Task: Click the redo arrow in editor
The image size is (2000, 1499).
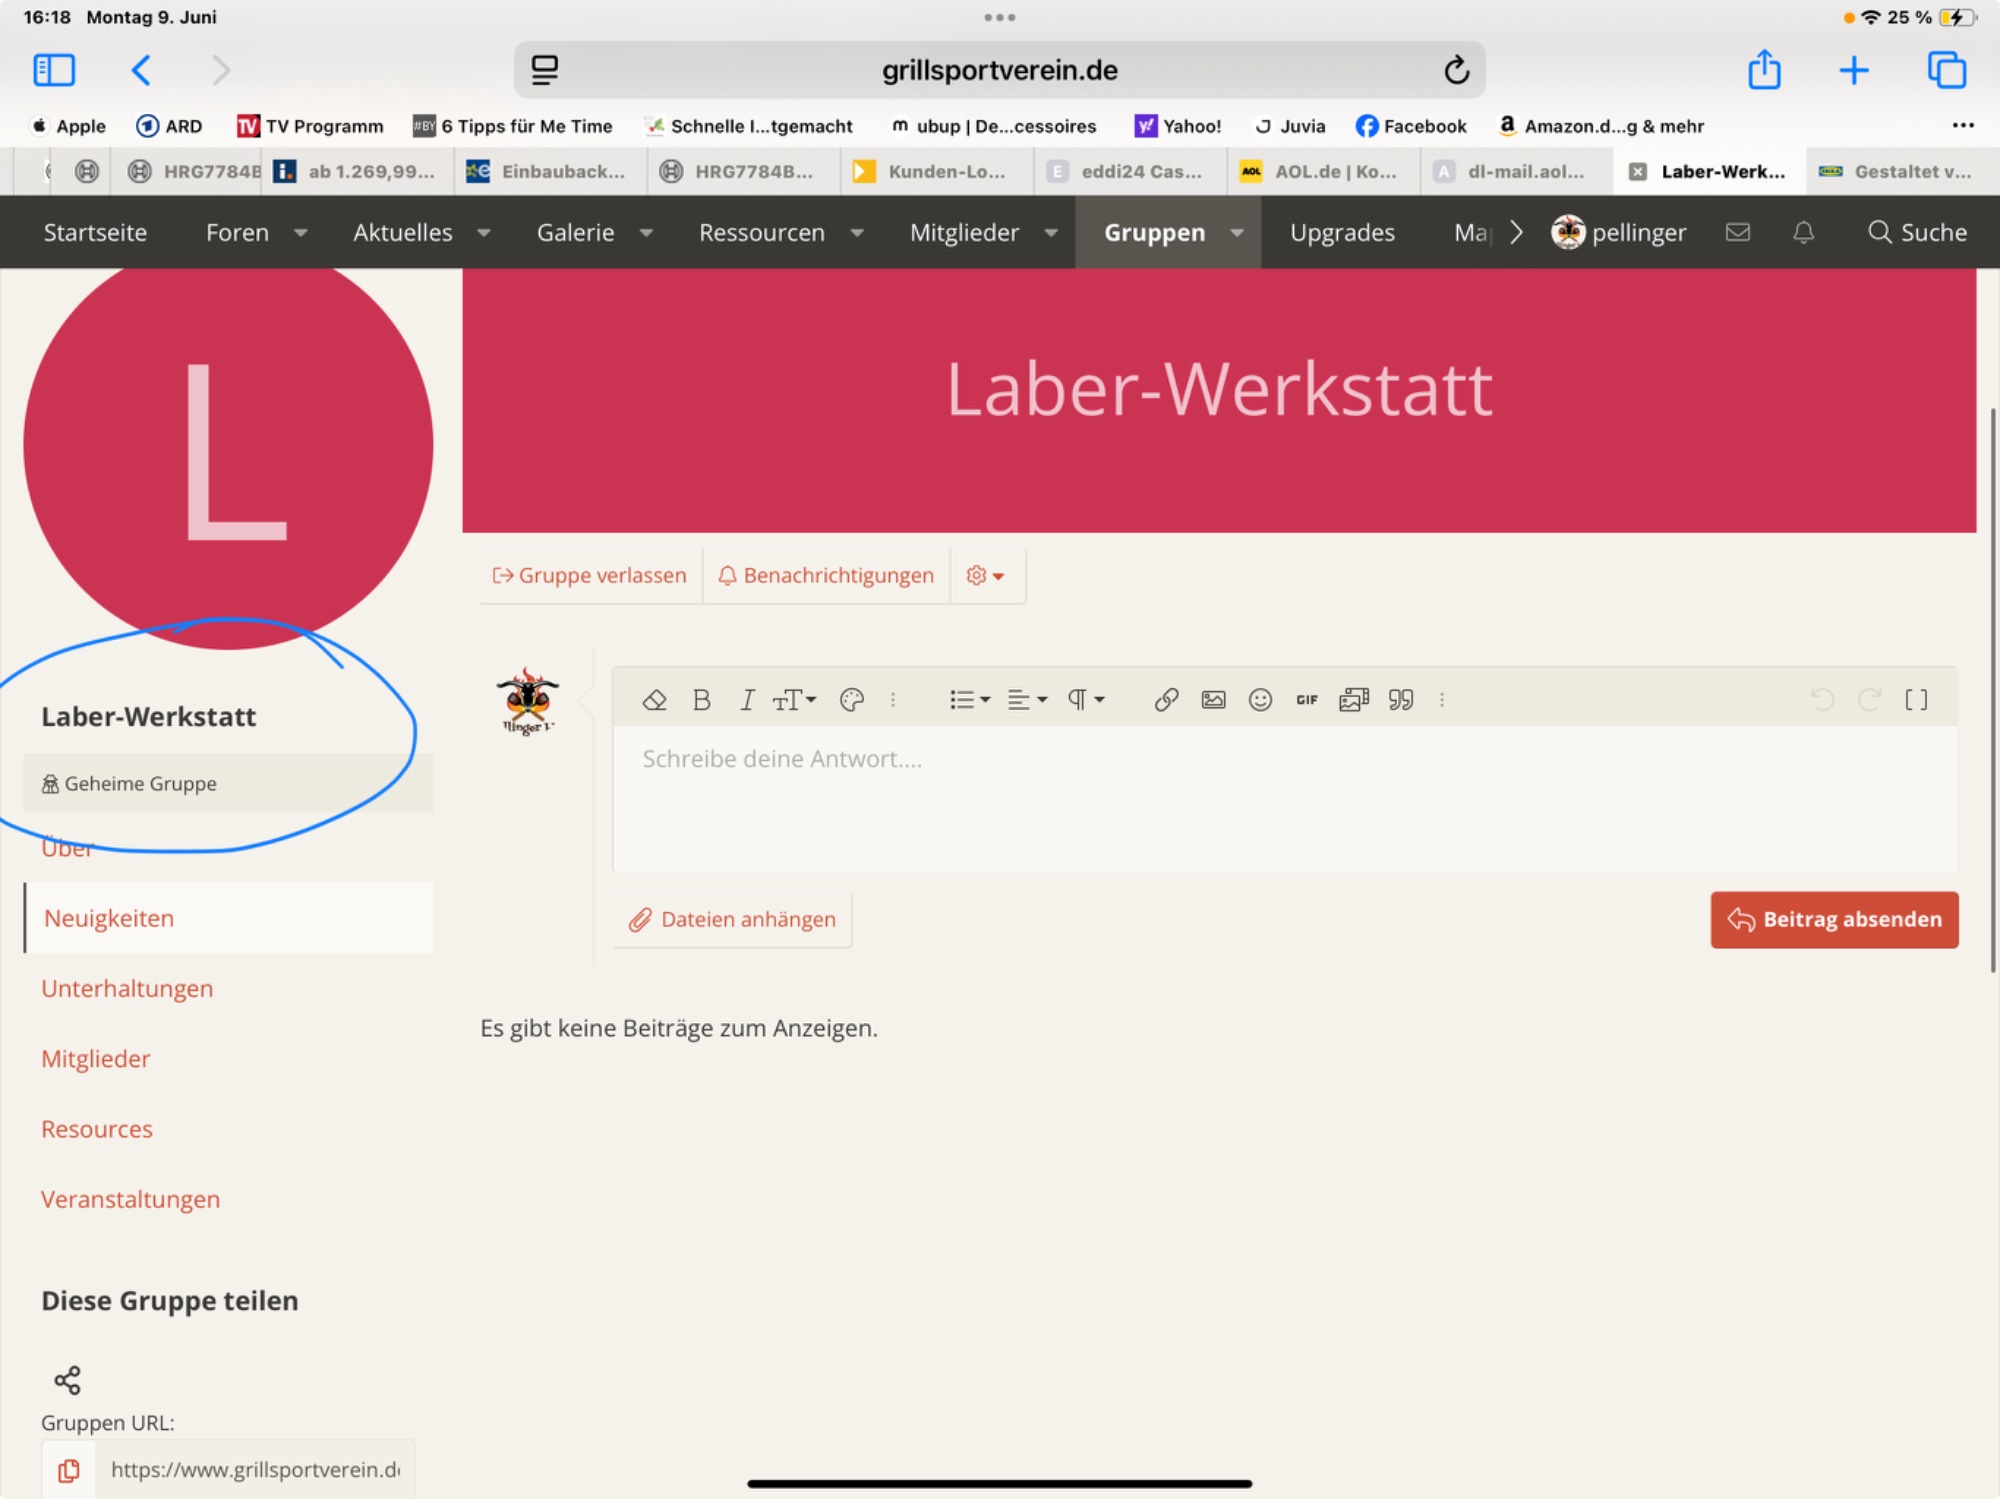Action: point(1869,700)
